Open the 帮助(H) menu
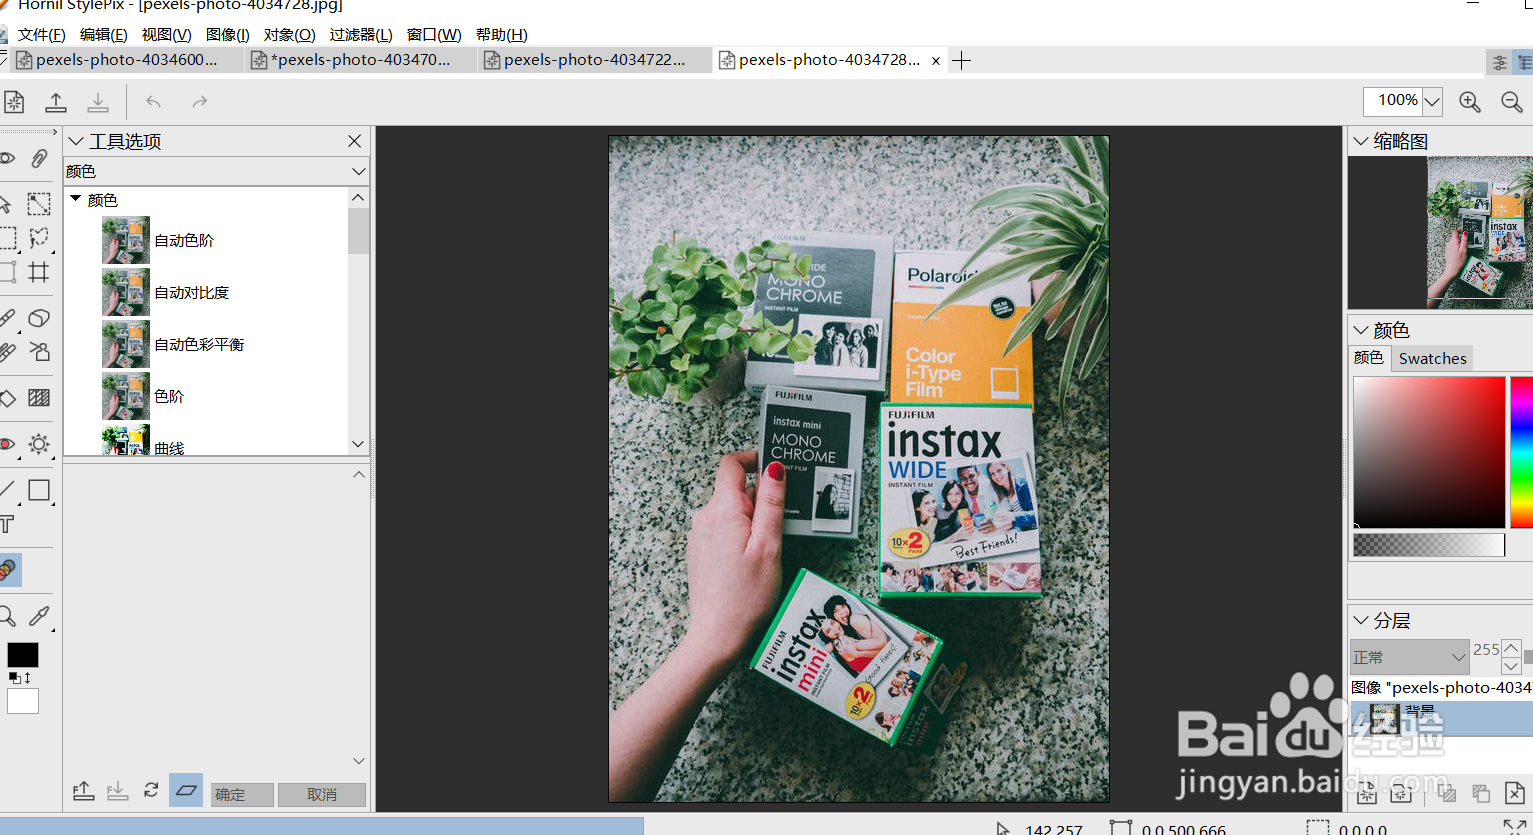The height and width of the screenshot is (835, 1533). click(501, 35)
